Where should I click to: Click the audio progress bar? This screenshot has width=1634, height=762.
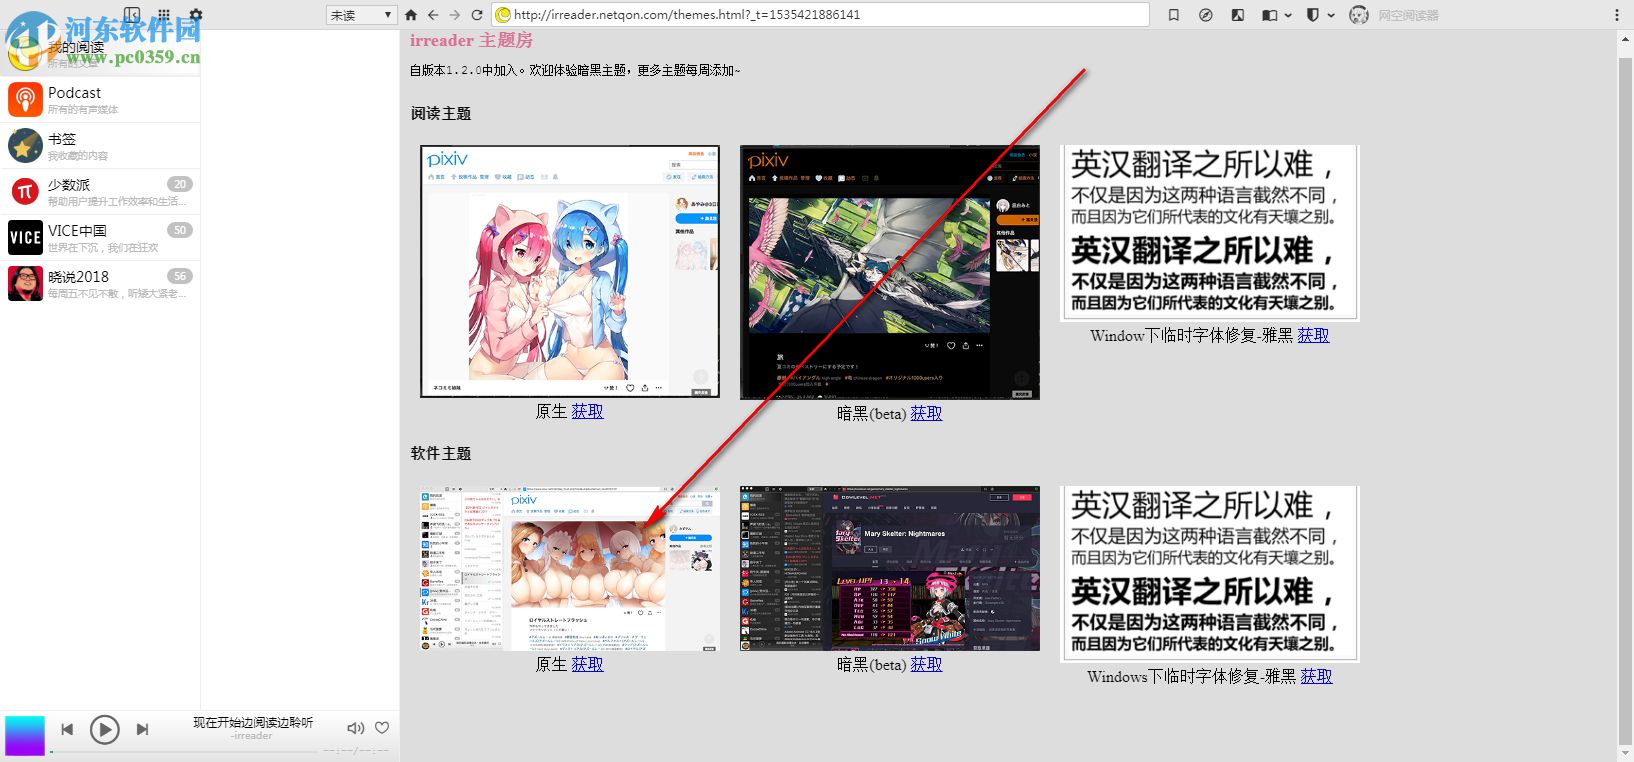(185, 752)
